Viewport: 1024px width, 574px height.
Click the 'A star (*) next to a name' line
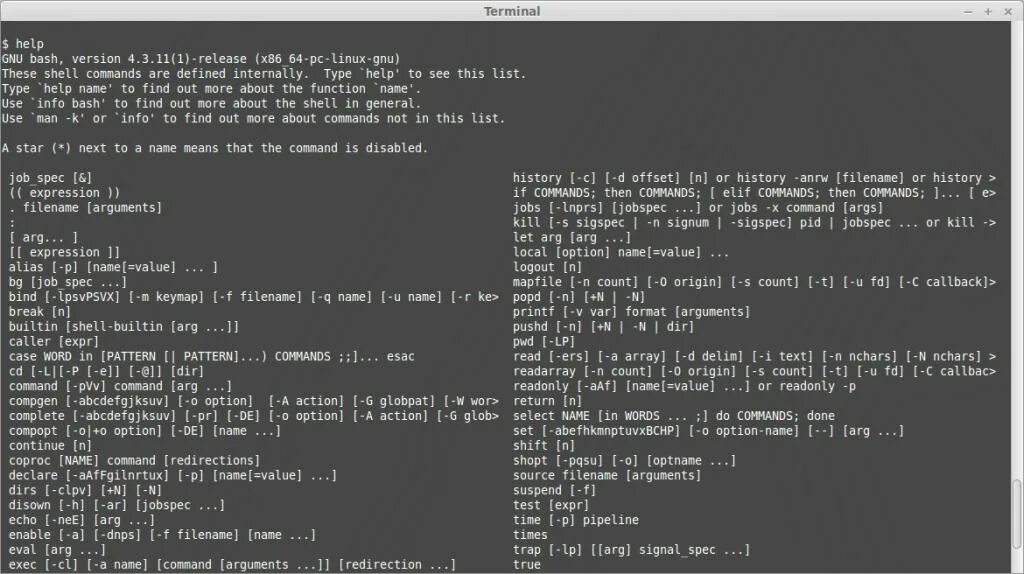(x=214, y=148)
